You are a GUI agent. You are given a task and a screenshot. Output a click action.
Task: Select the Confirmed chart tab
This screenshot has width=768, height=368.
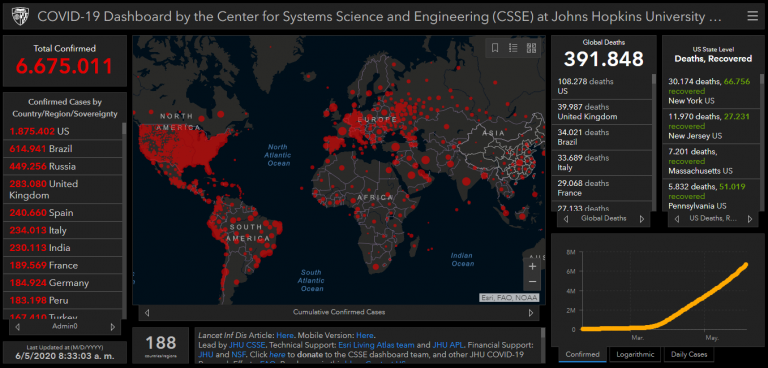tap(582, 354)
